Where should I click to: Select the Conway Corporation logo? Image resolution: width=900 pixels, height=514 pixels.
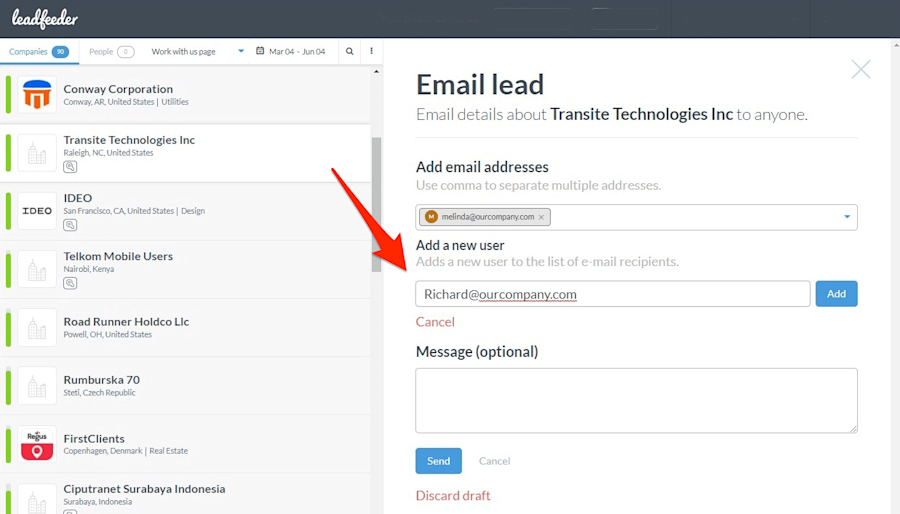coord(37,94)
